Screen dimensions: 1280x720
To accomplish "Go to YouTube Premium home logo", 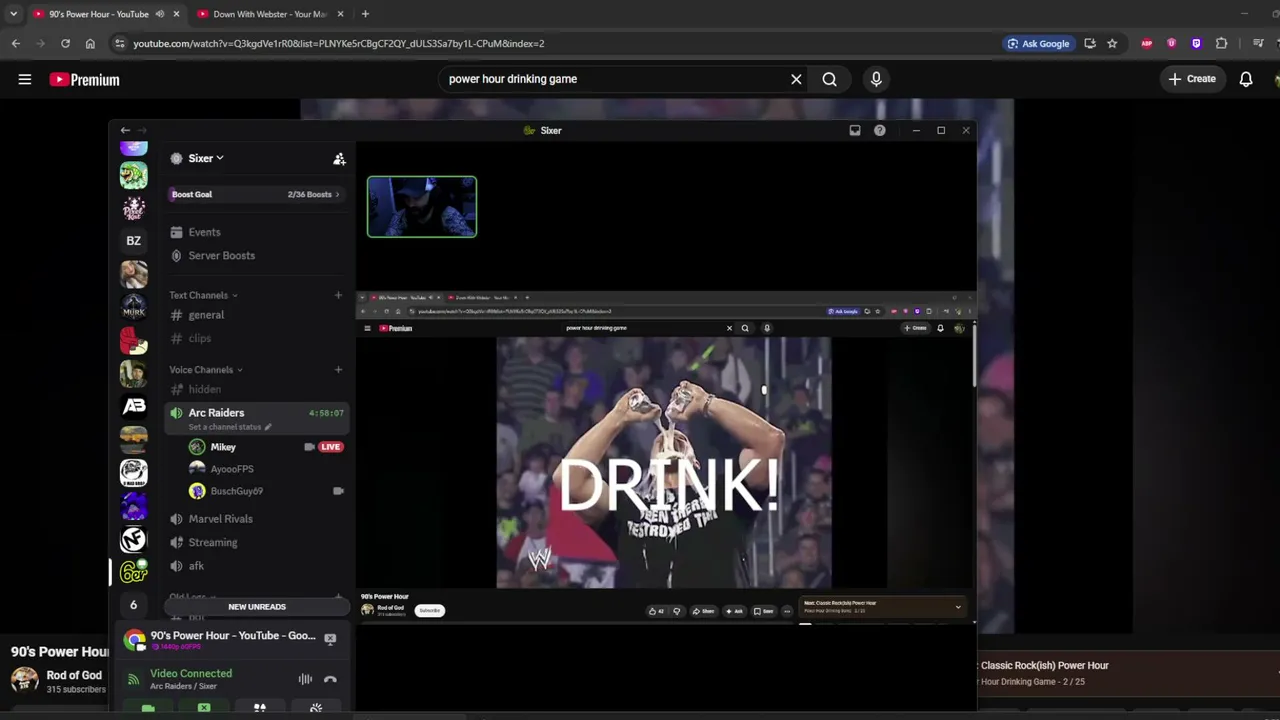I will tap(85, 80).
